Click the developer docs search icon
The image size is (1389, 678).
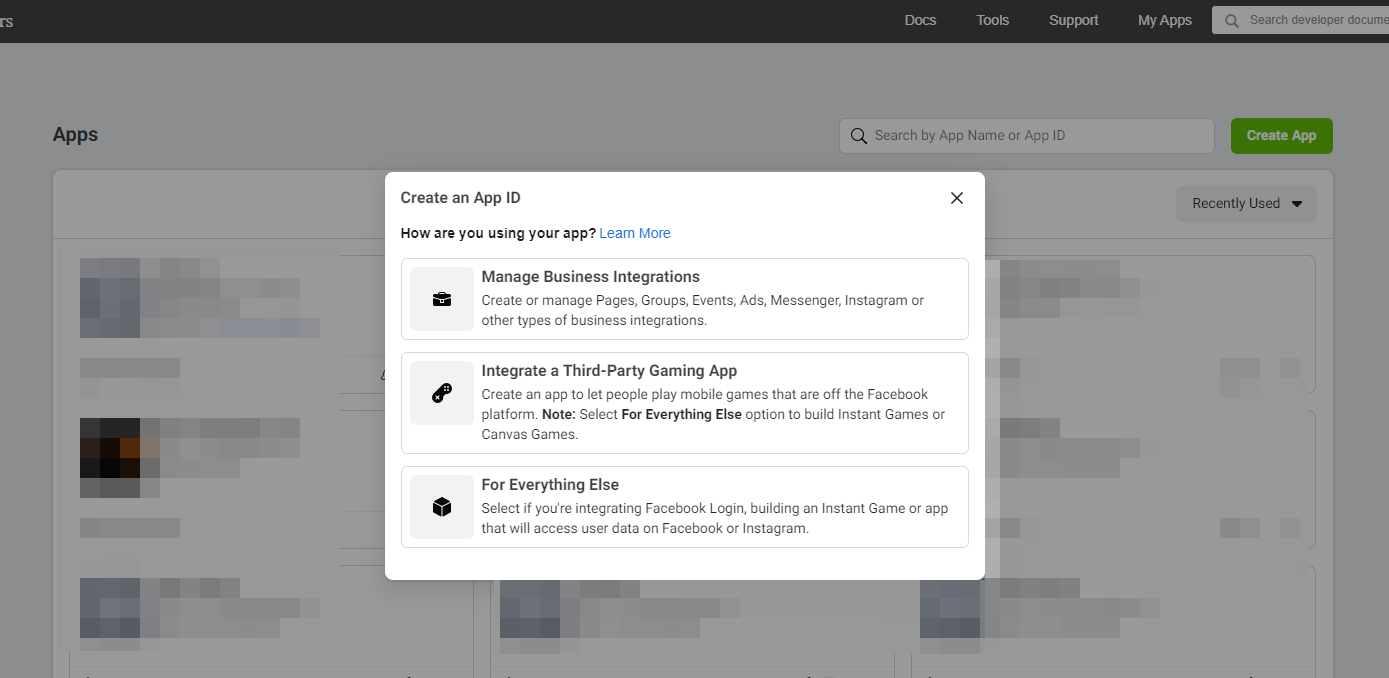[x=1231, y=20]
